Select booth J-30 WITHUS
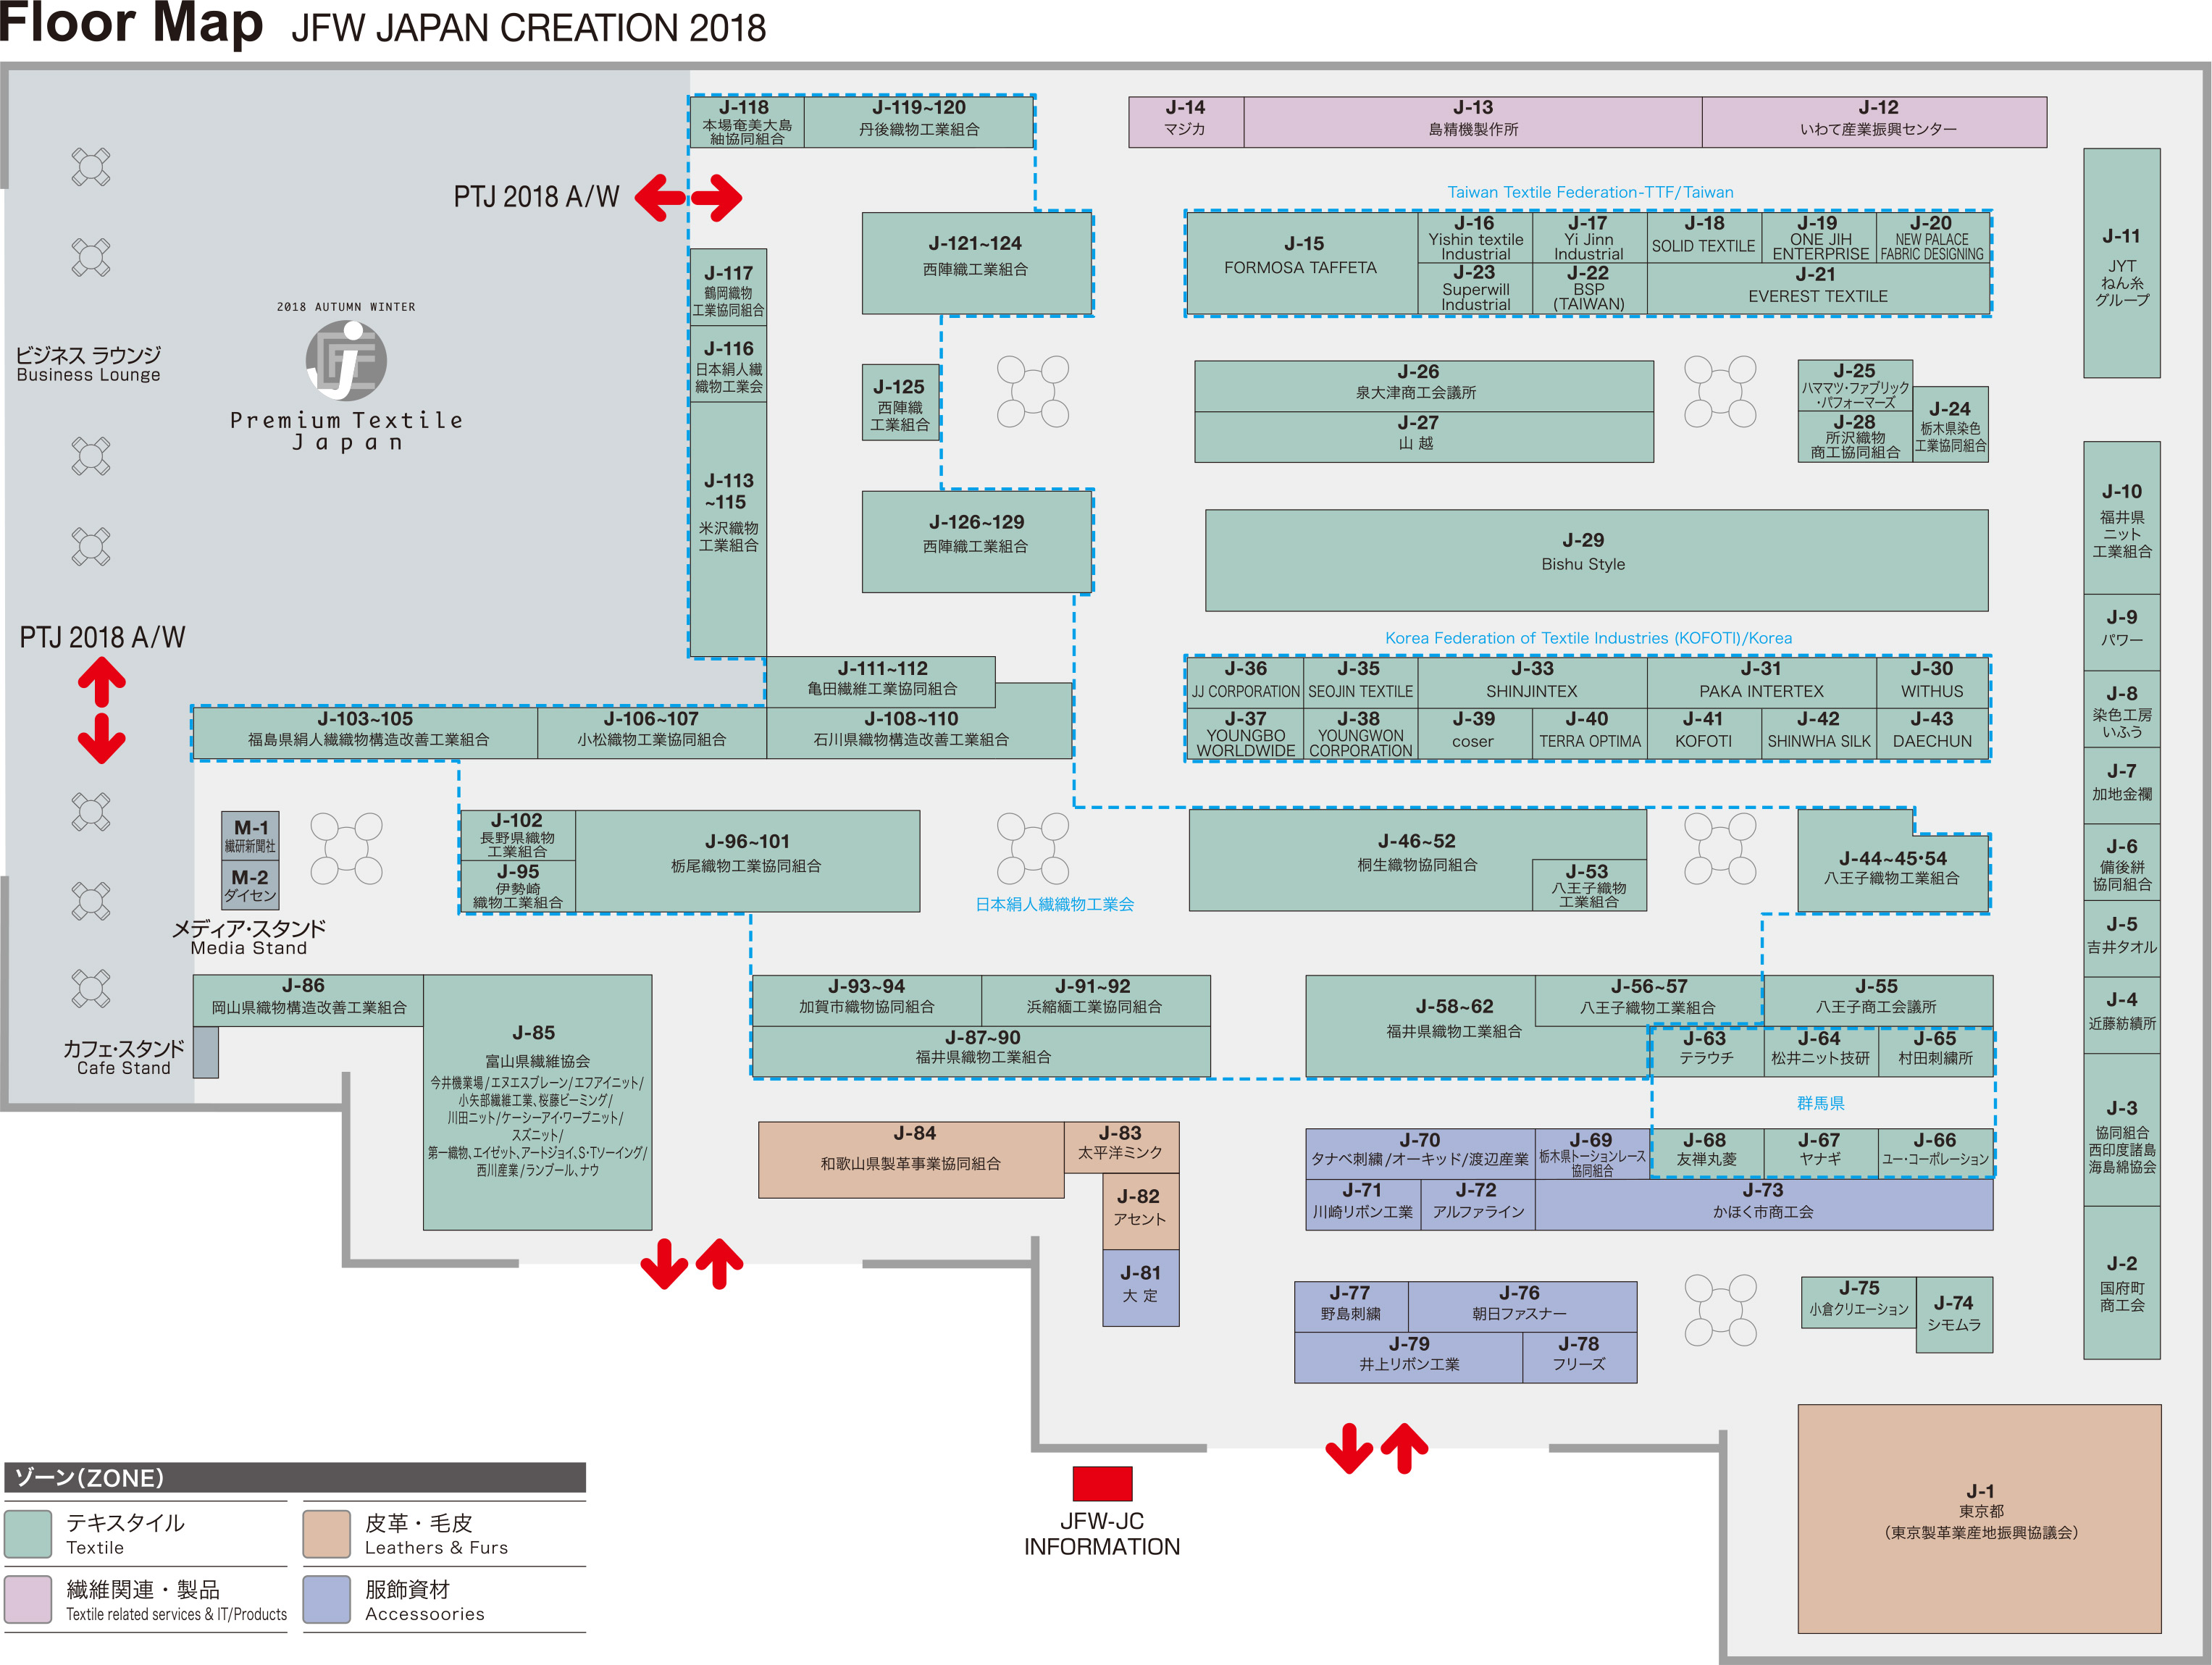Image resolution: width=2212 pixels, height=1665 pixels. [1933, 682]
